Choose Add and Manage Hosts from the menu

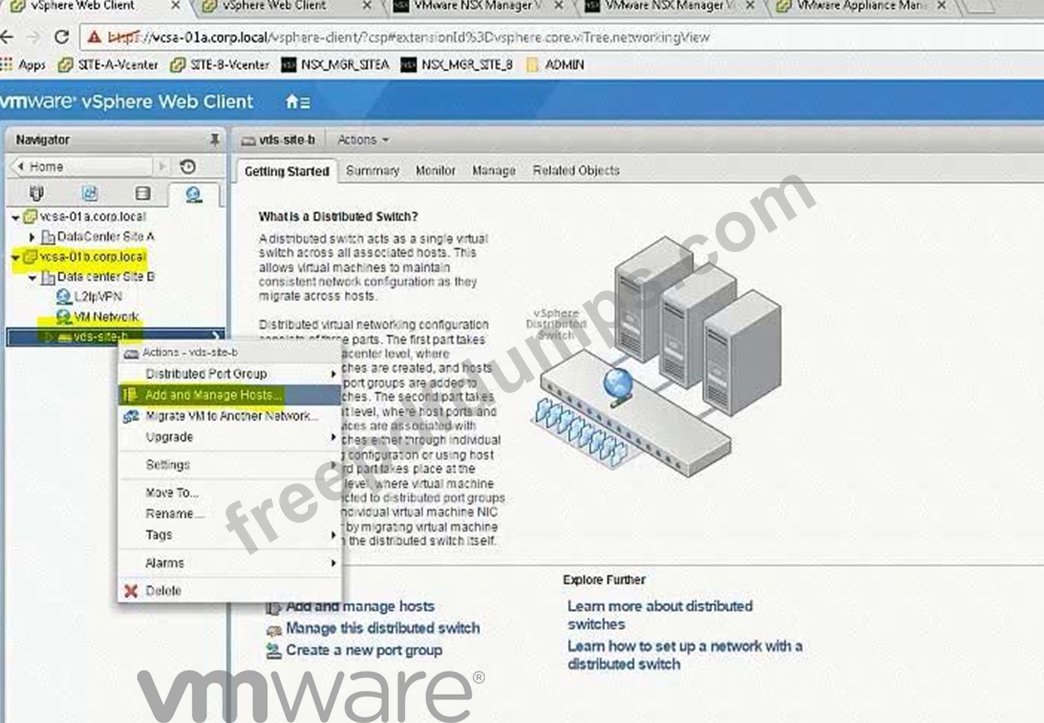pos(230,395)
